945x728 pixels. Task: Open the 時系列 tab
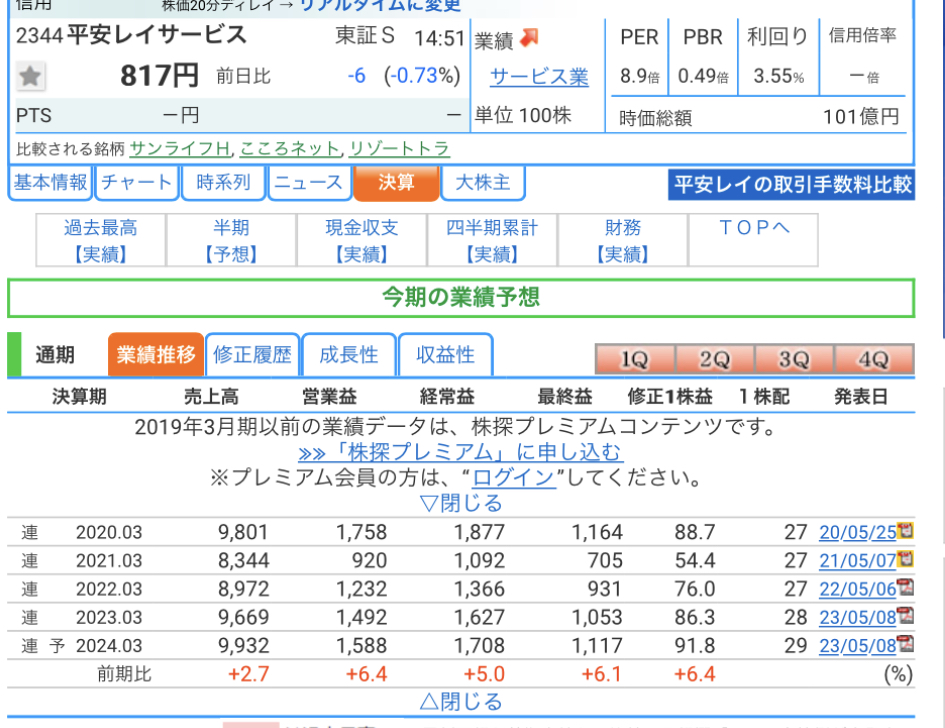coord(223,183)
